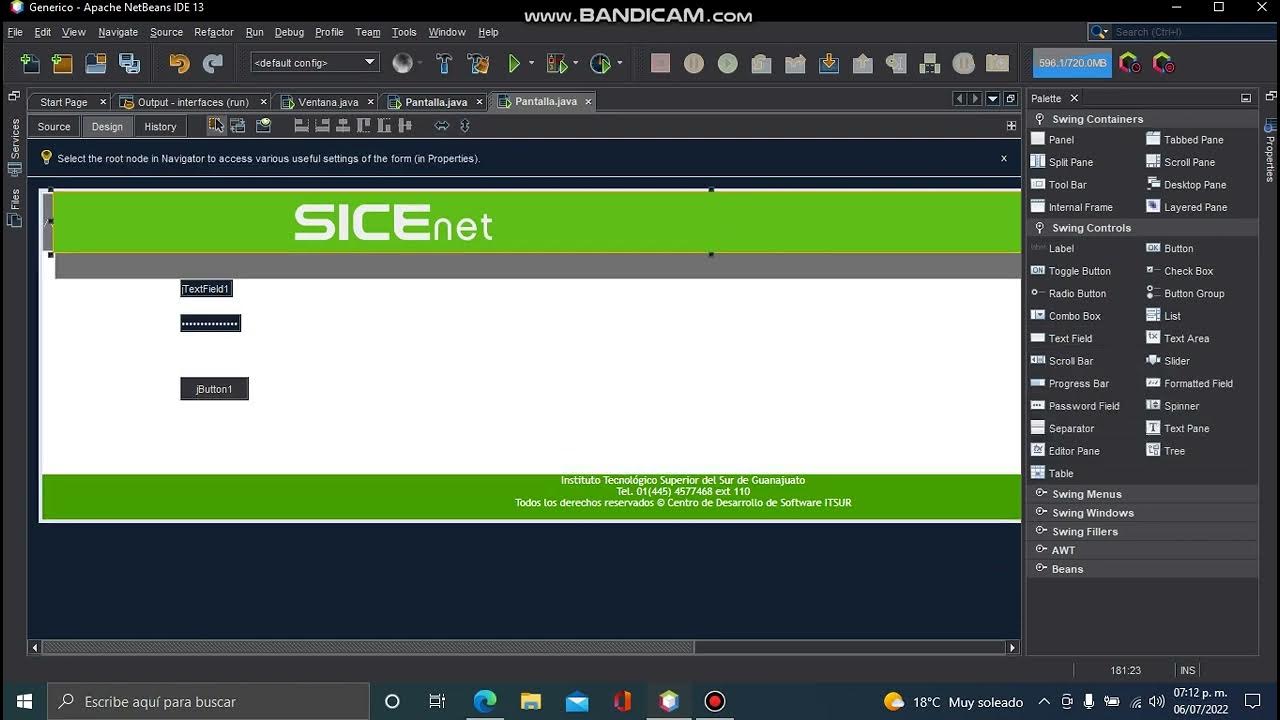Image resolution: width=1280 pixels, height=720 pixels.
Task: Expand the Beans palette category
Action: (x=1041, y=569)
